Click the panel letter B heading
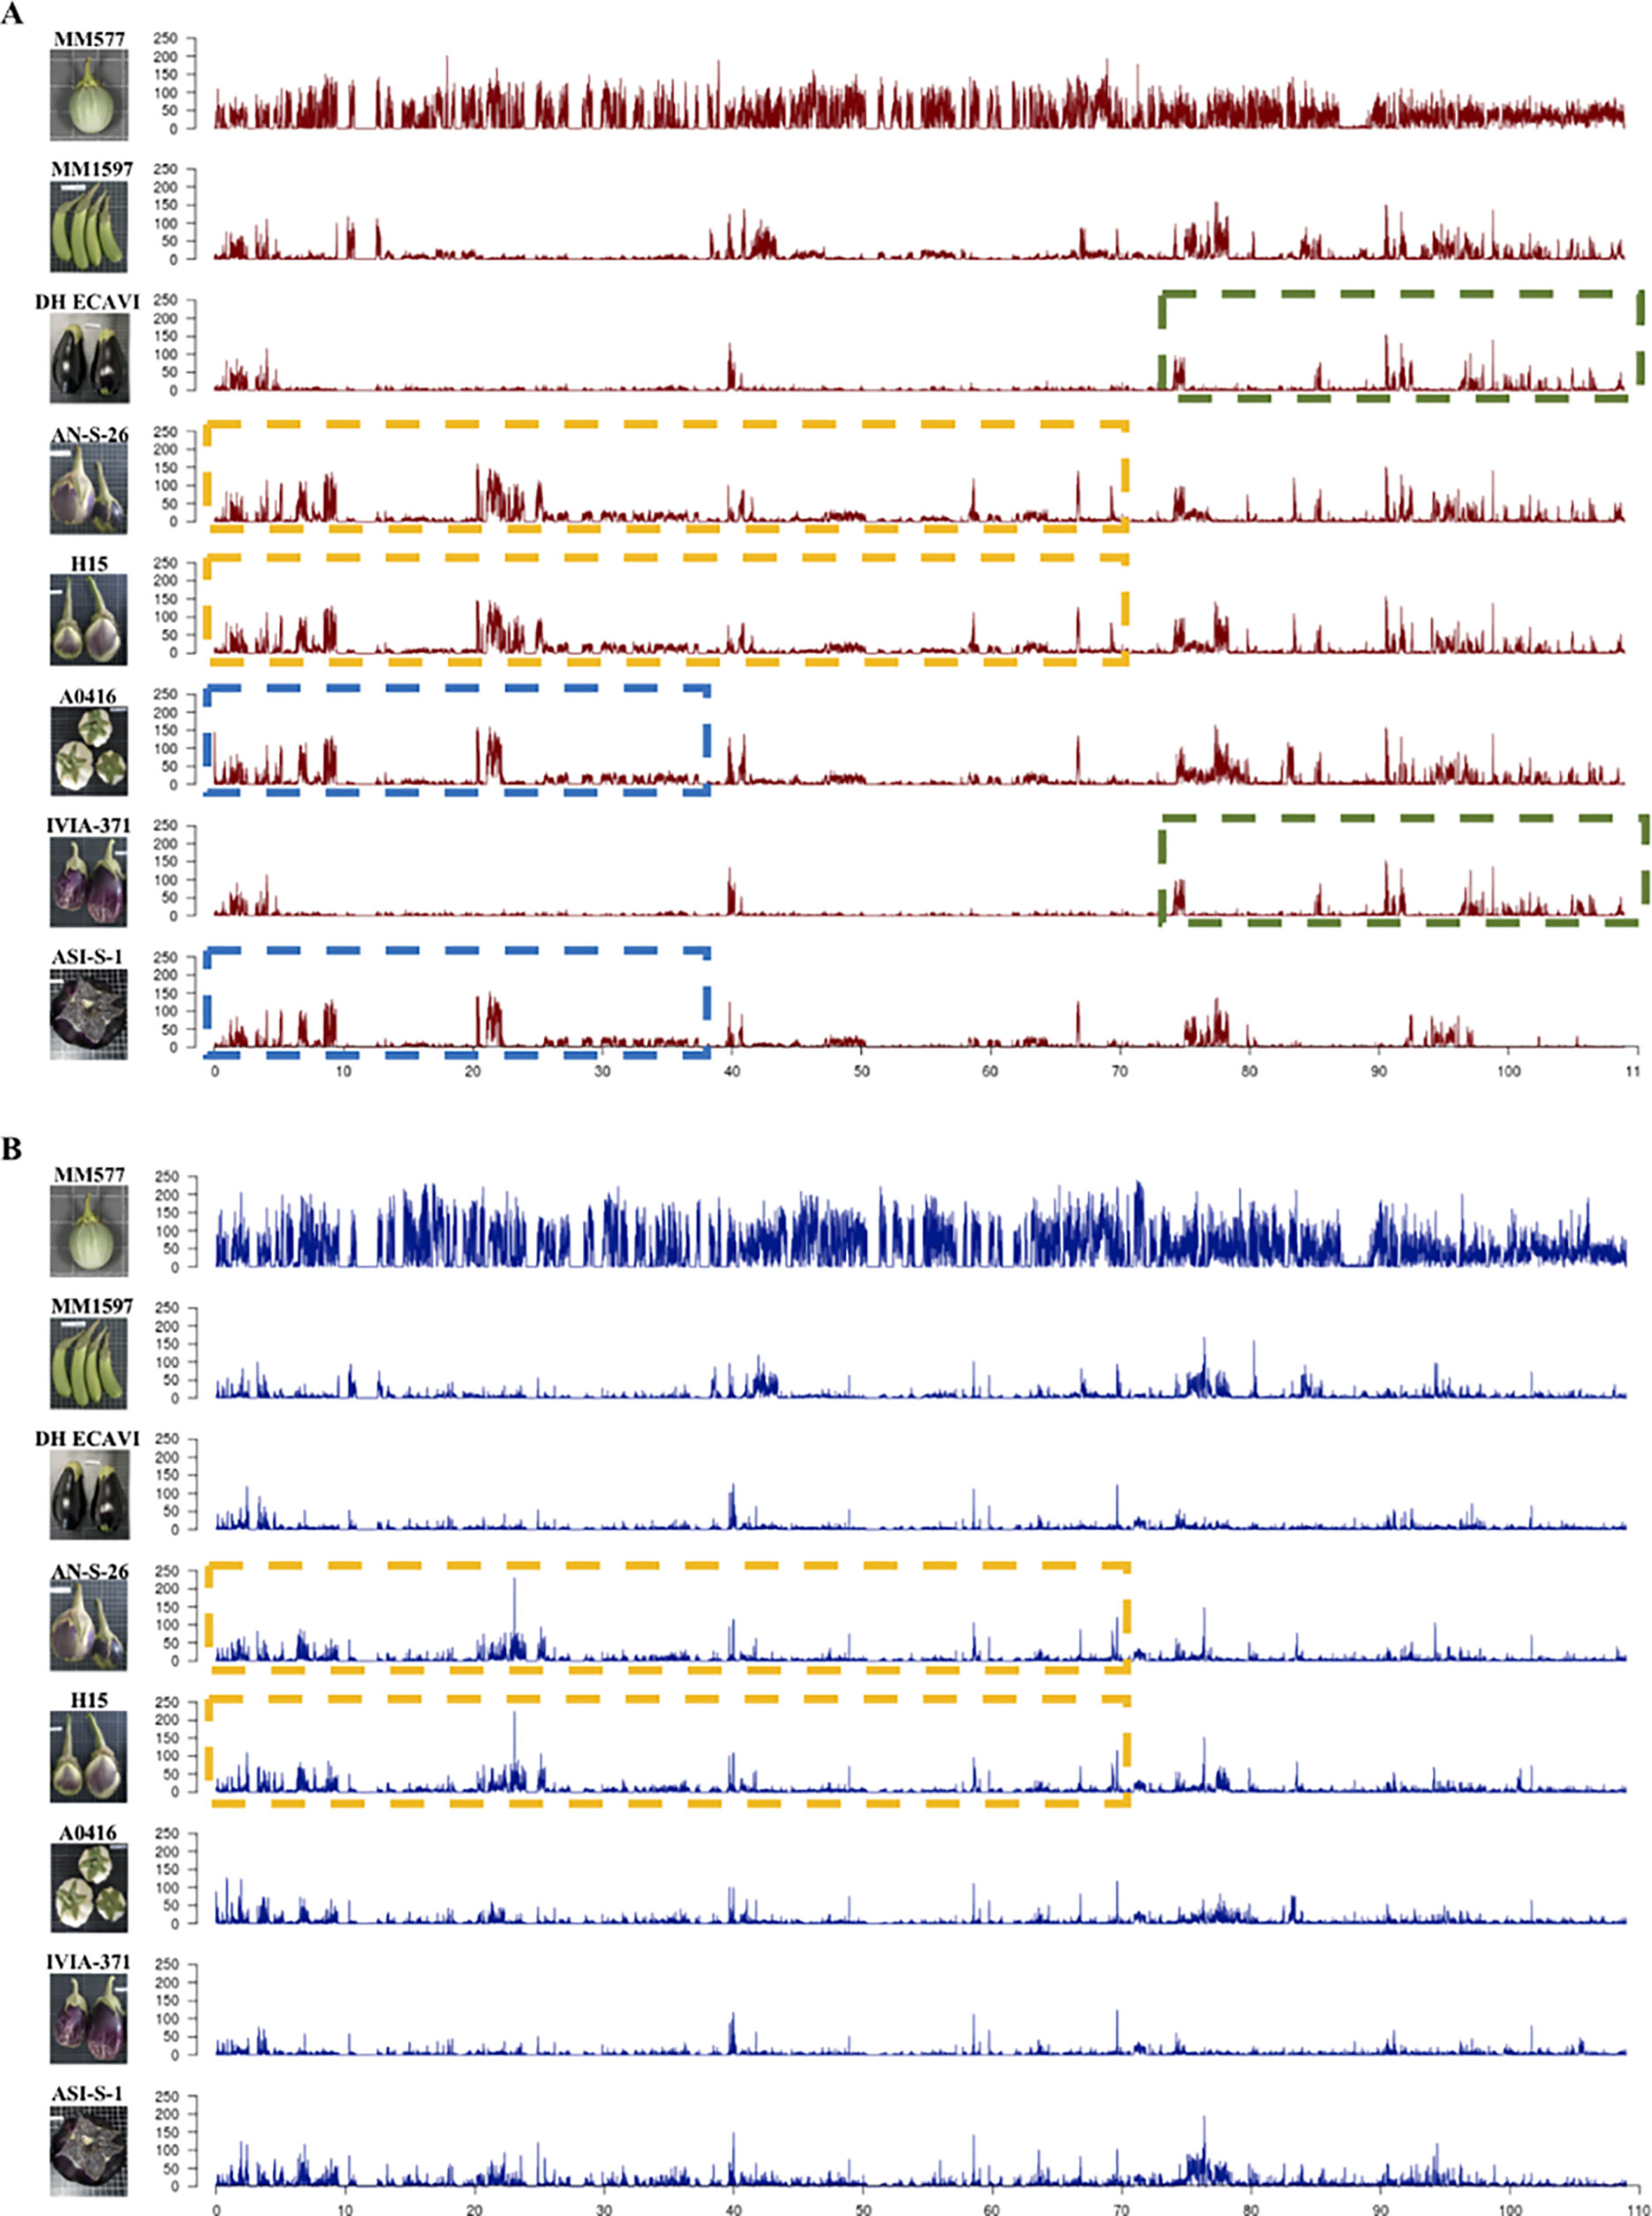1652x2216 pixels. point(12,1150)
